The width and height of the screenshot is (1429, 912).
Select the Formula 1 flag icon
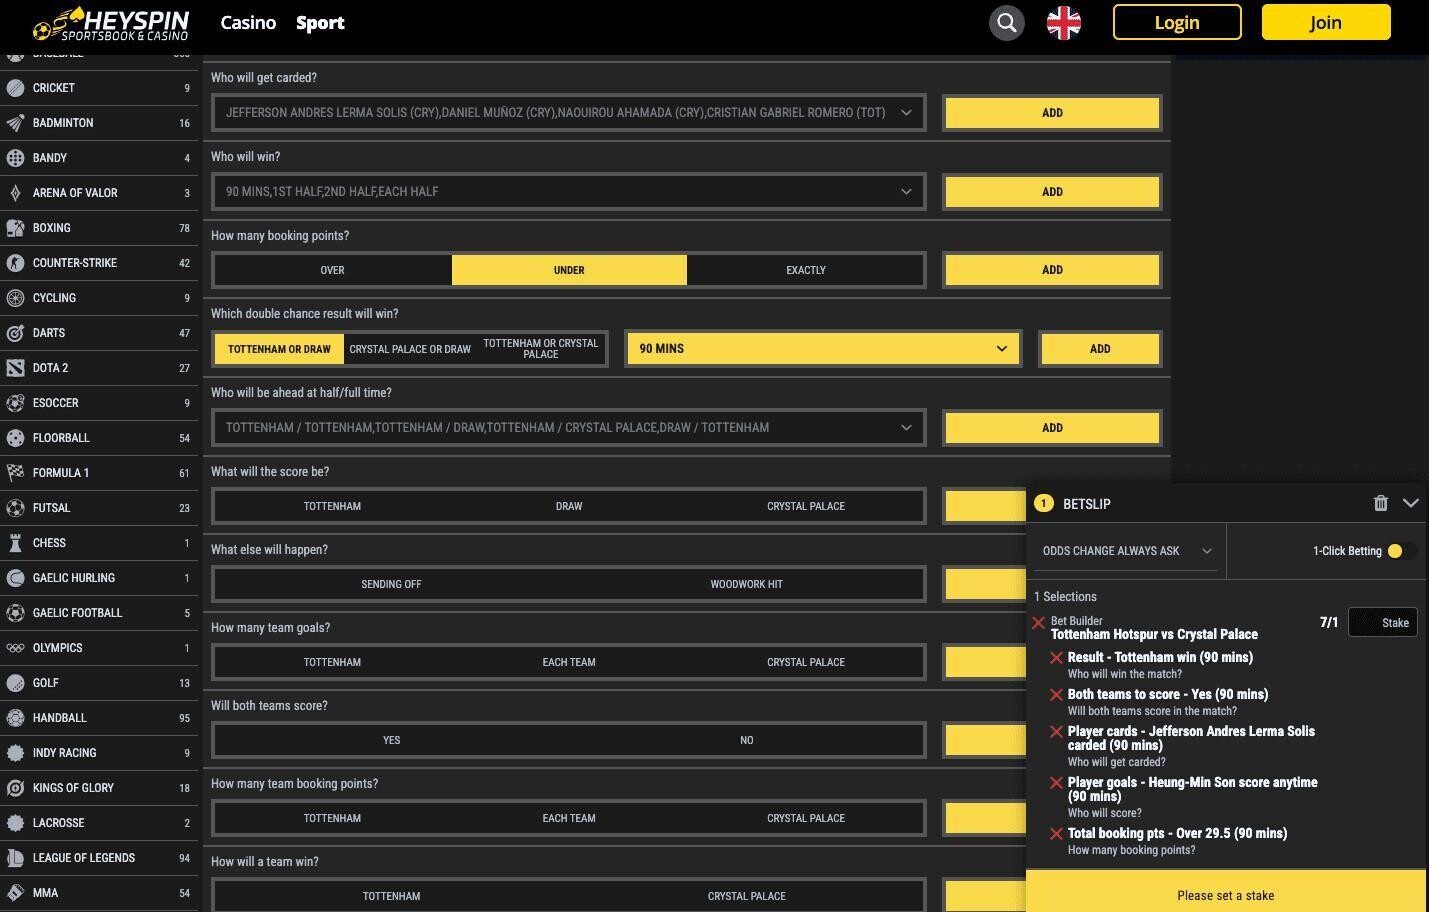15,473
